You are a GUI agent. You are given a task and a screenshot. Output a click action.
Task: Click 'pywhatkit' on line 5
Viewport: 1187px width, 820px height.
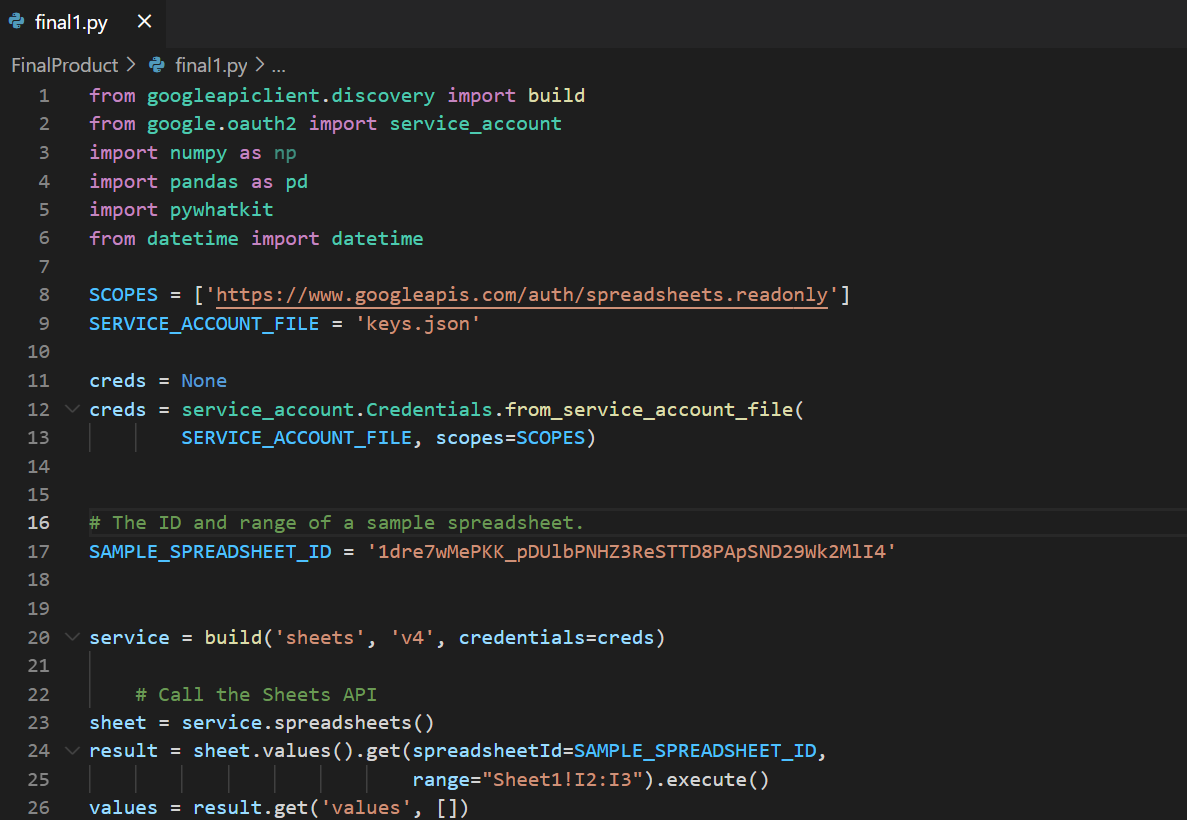pos(221,210)
